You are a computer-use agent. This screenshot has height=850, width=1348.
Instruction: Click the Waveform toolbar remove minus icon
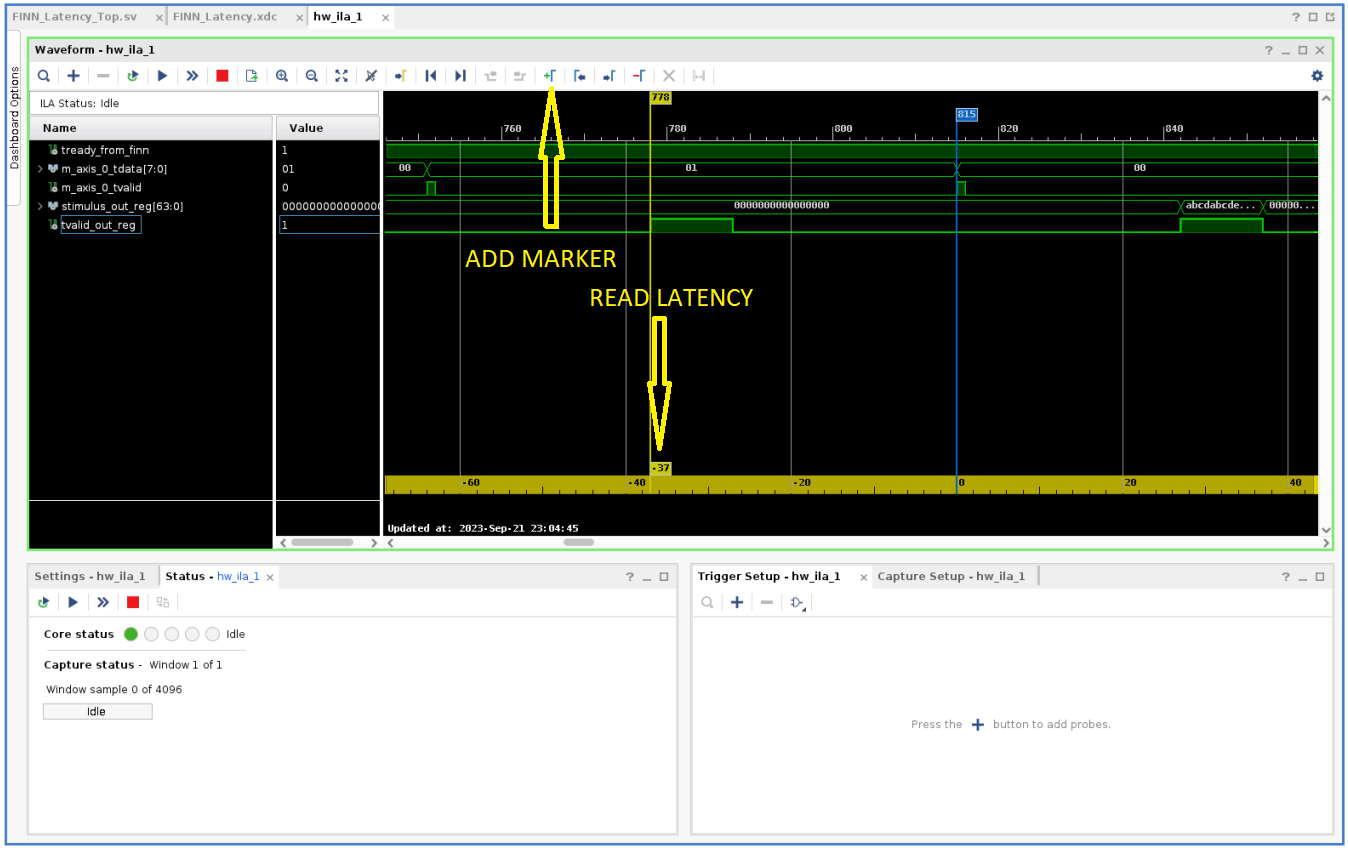(103, 76)
